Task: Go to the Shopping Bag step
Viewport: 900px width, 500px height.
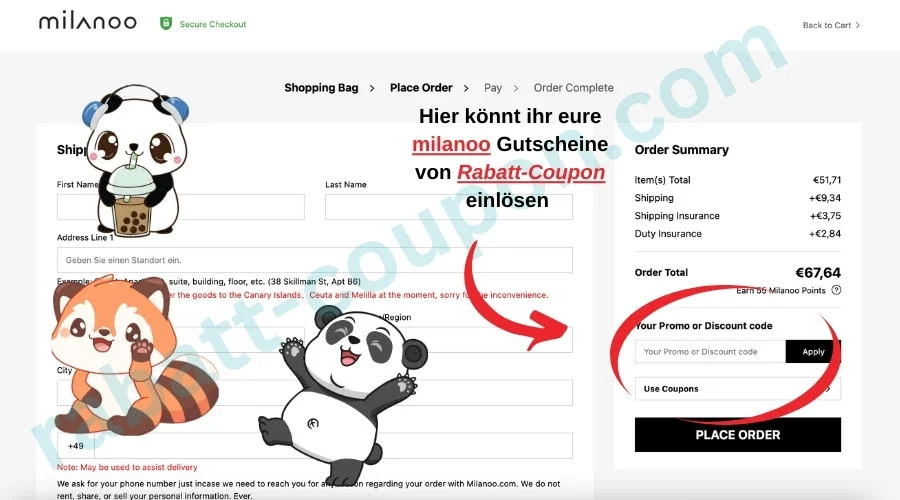Action: [321, 88]
